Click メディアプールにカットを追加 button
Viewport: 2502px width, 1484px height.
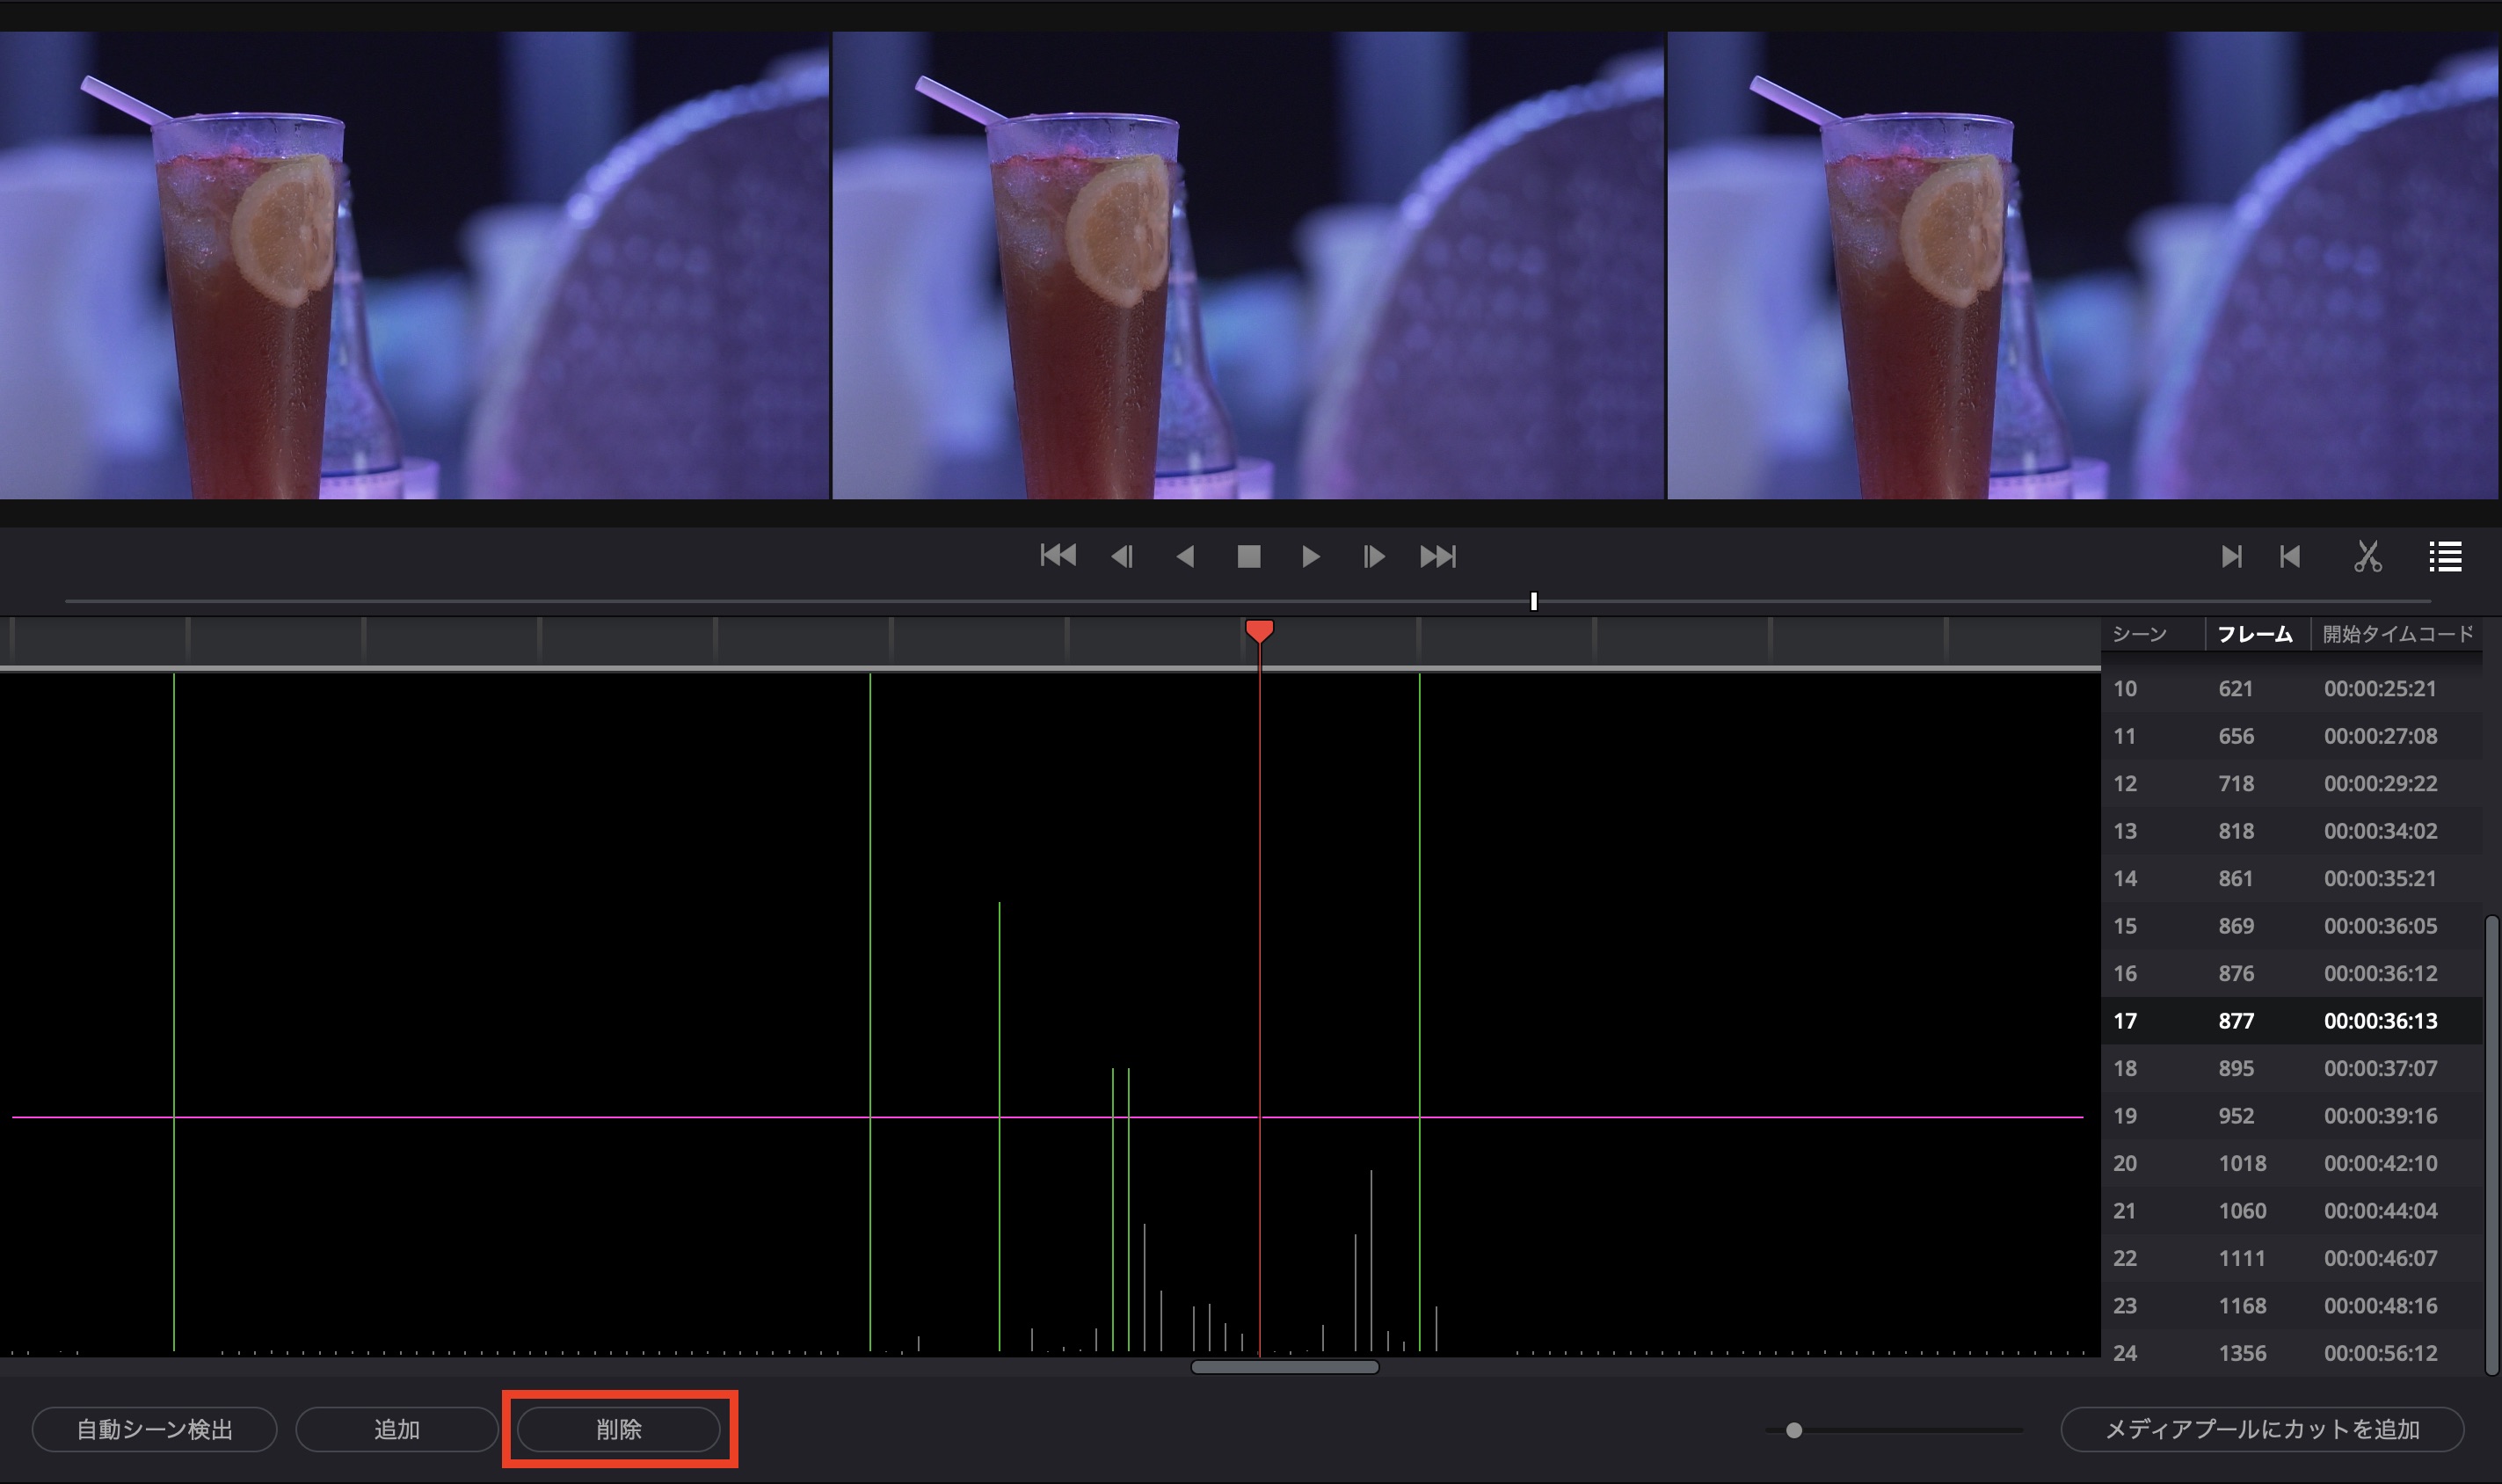[2262, 1429]
